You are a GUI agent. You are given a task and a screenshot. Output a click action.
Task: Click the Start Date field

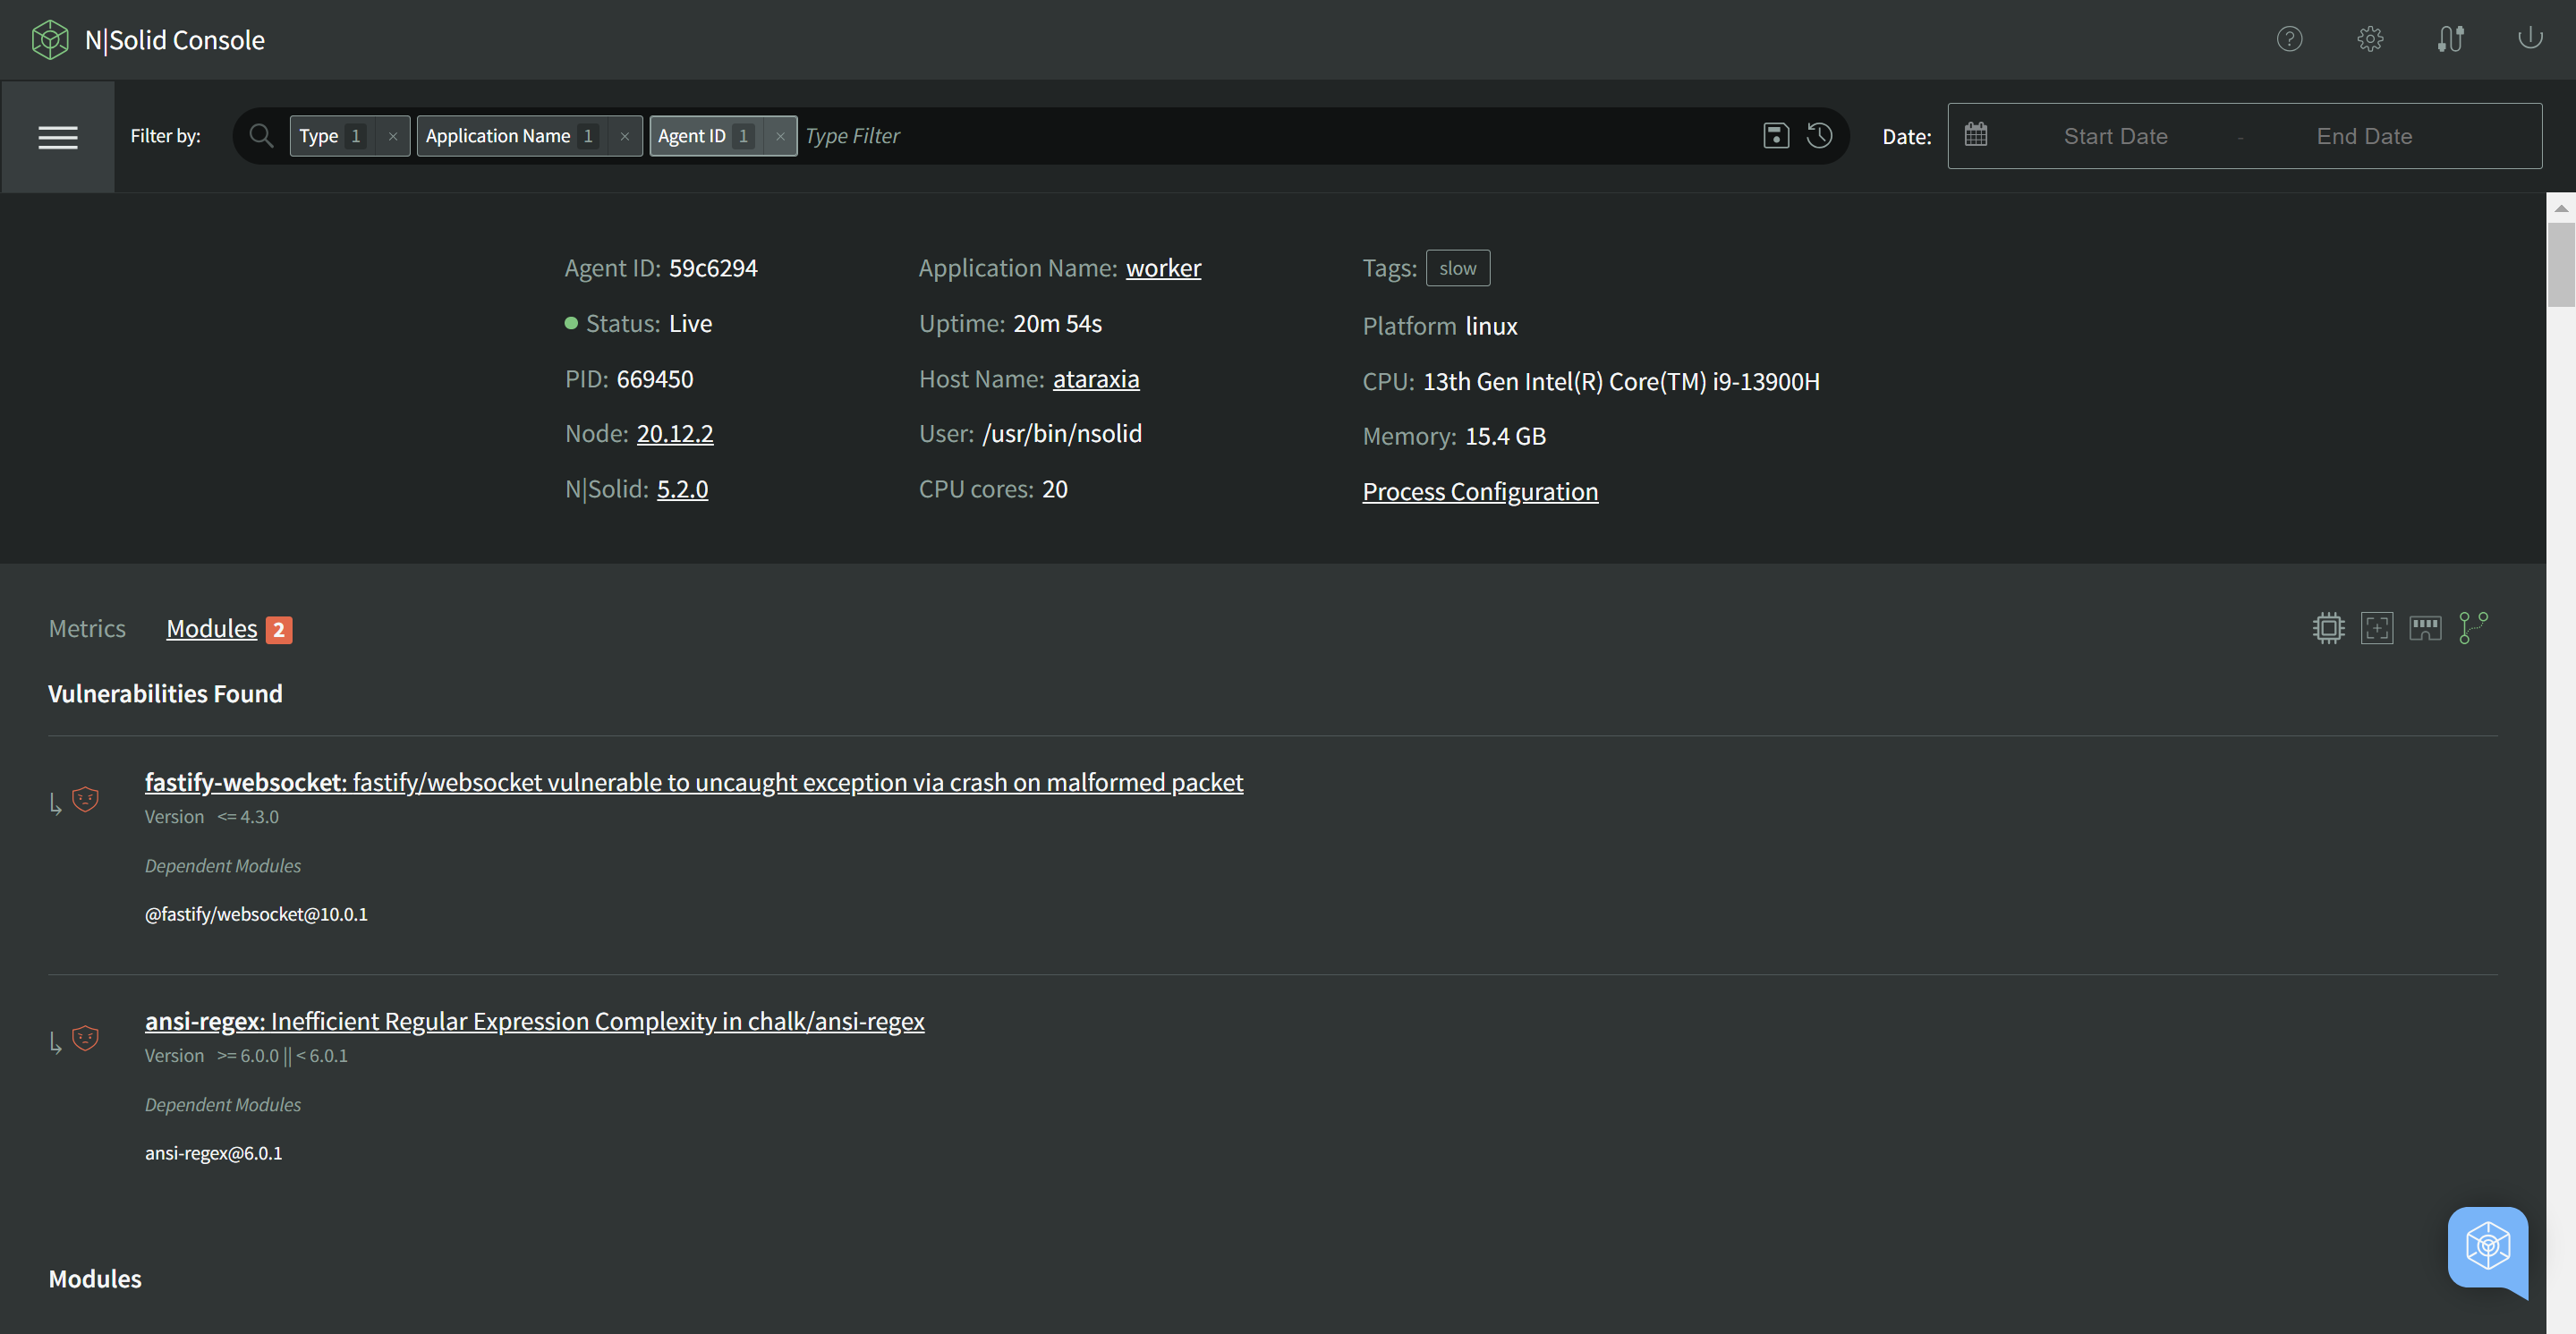click(x=2115, y=136)
